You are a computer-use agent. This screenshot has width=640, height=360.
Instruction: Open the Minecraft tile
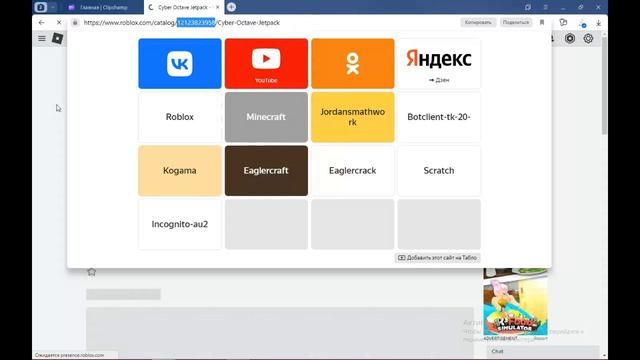tap(266, 117)
